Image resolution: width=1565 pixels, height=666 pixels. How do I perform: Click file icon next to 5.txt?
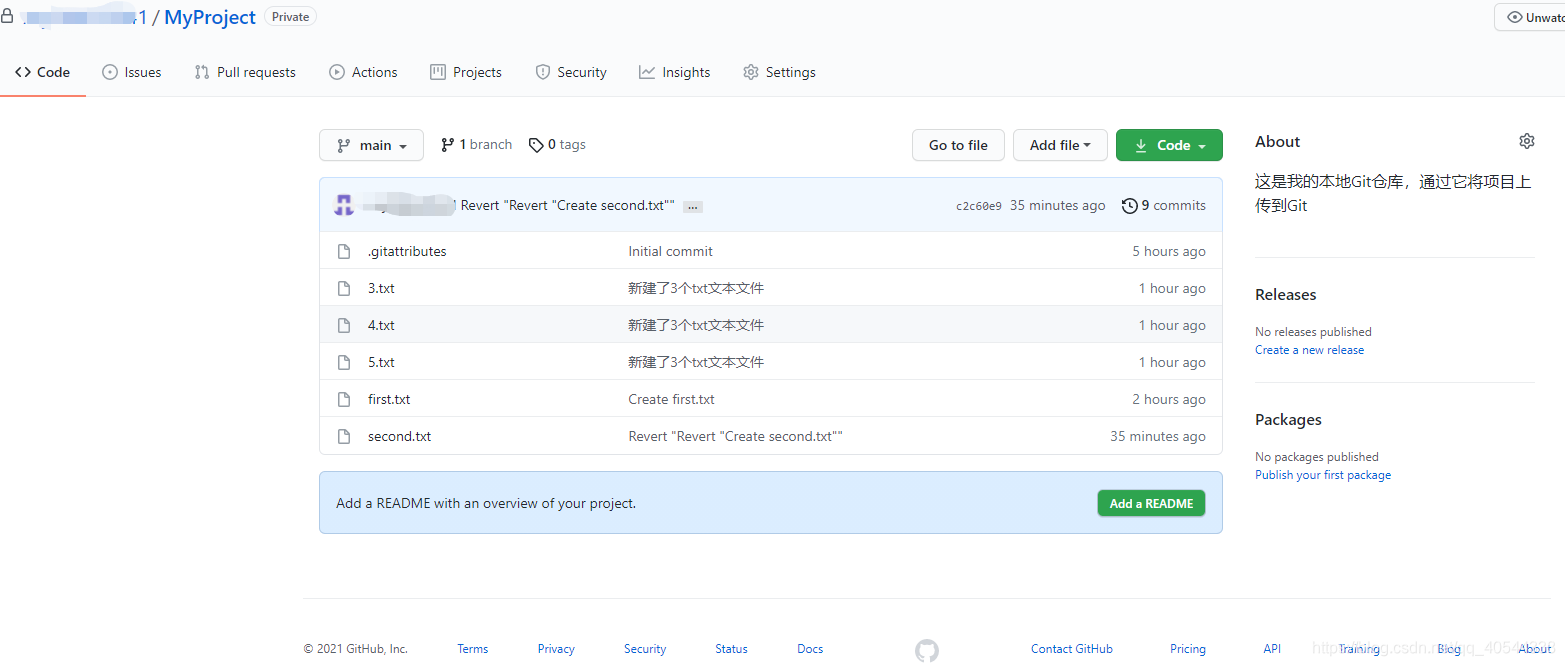pos(344,362)
